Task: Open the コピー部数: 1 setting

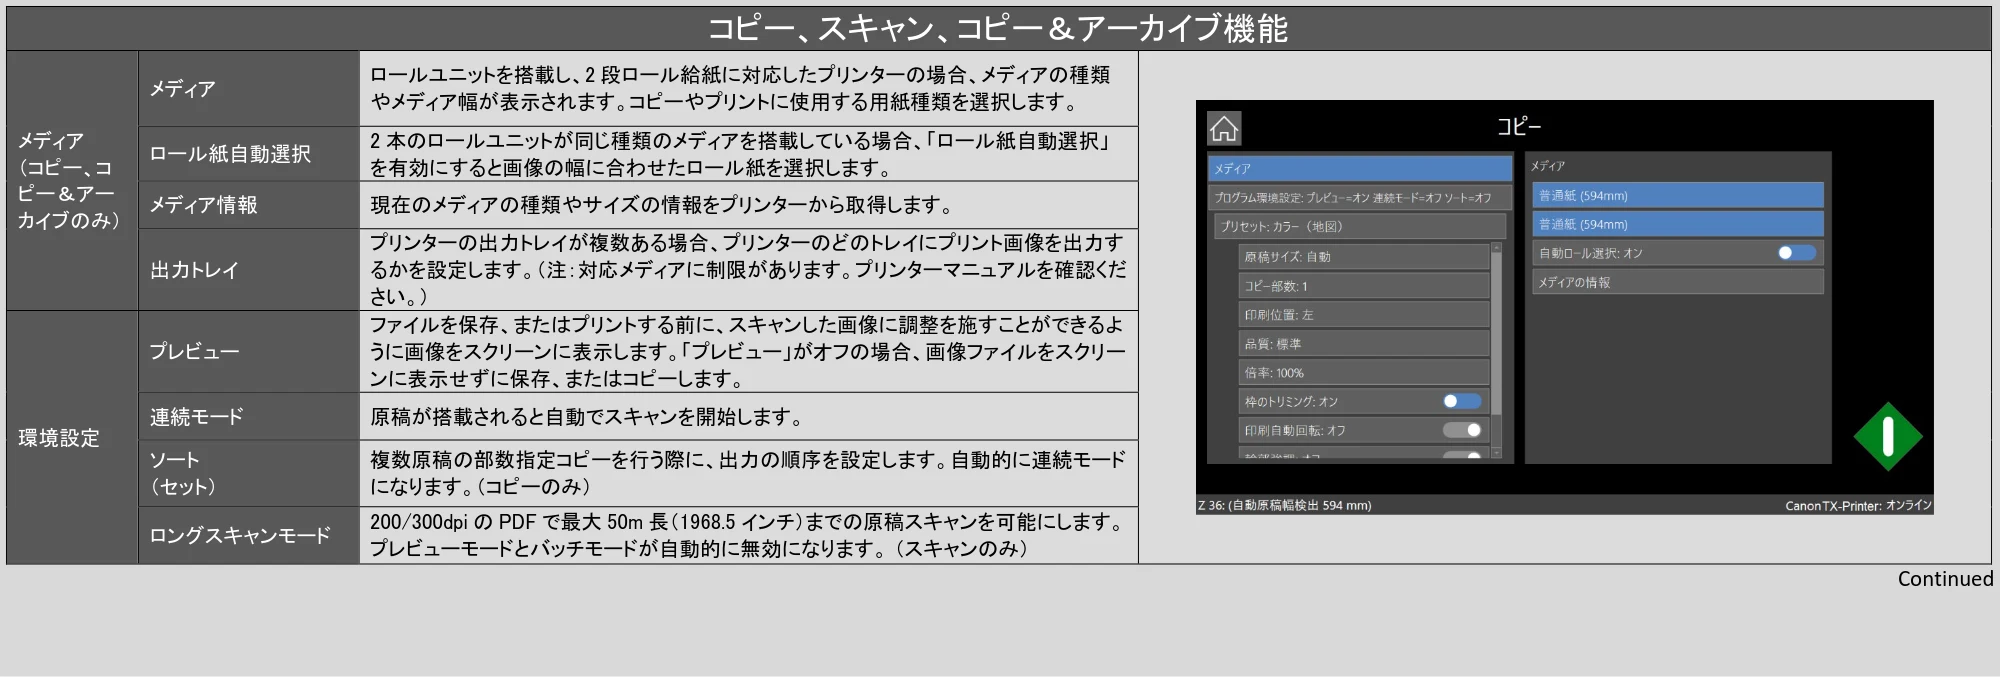Action: click(x=1364, y=285)
